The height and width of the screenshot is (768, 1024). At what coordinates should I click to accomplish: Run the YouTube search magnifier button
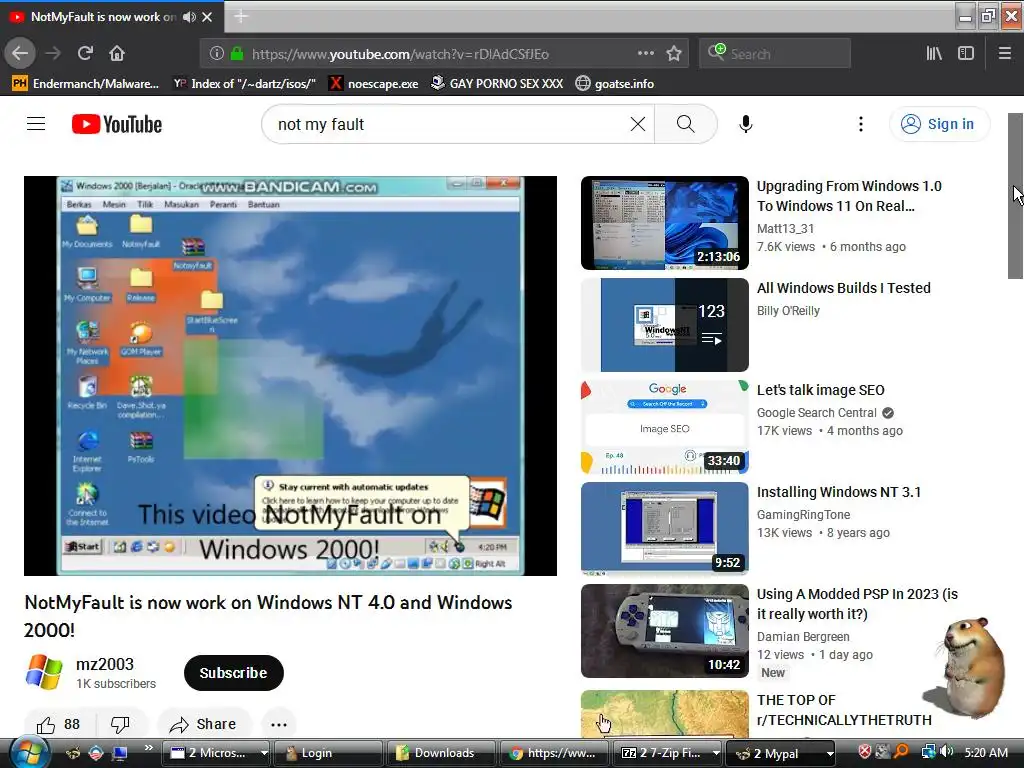pyautogui.click(x=686, y=124)
